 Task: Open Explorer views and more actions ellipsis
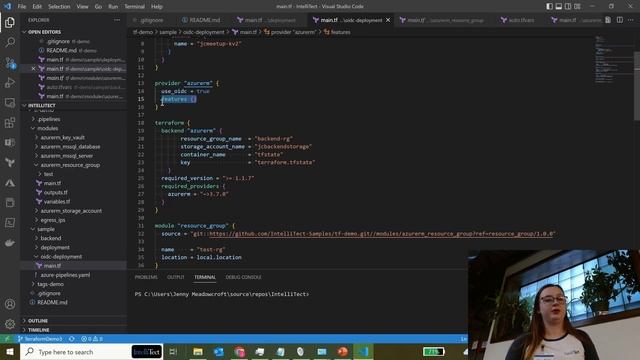point(117,20)
